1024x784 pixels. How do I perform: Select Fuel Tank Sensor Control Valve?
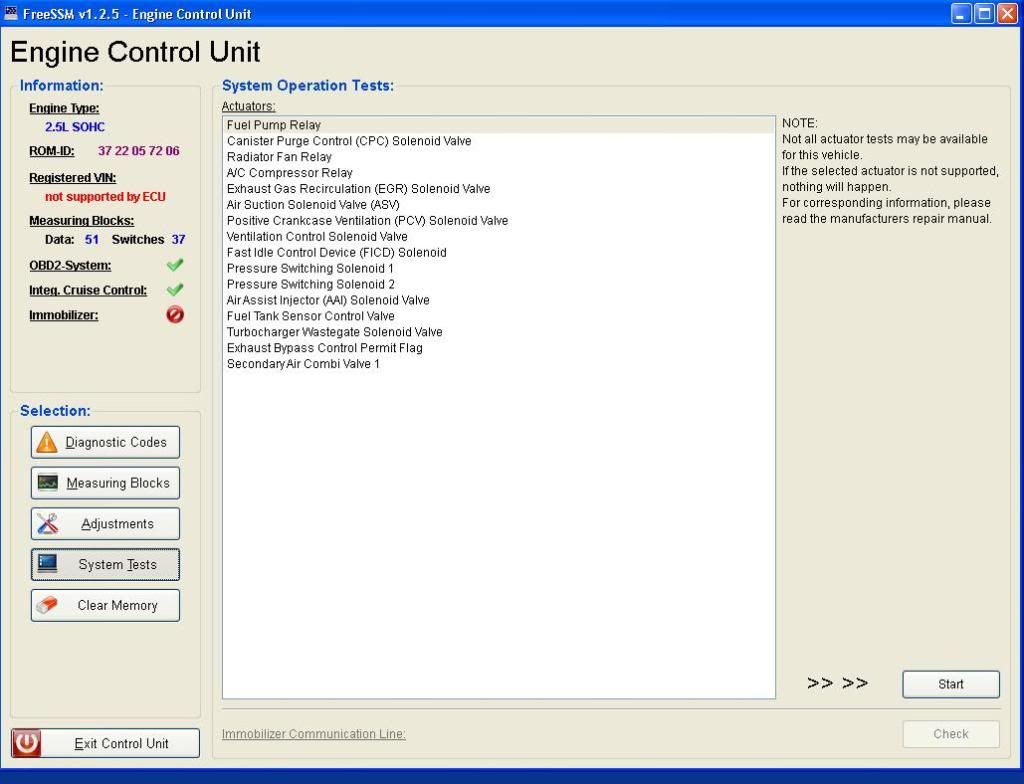[499, 316]
